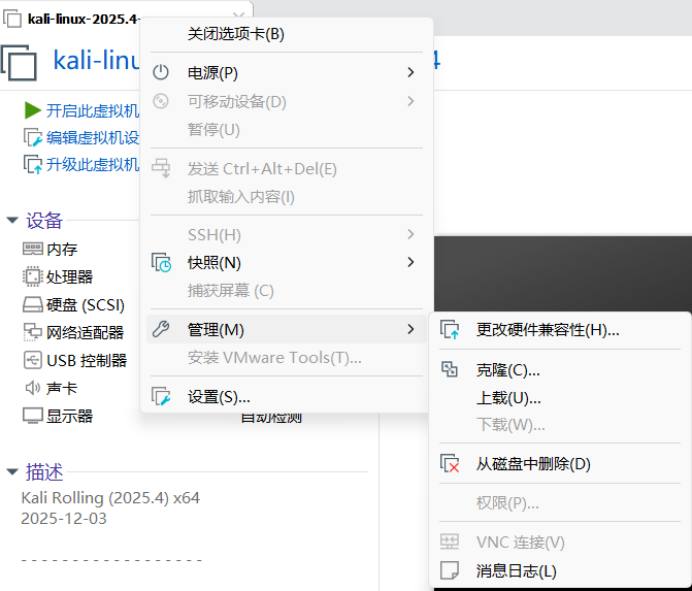Click the snapshot clock icon beside 快照(N)

click(x=161, y=263)
